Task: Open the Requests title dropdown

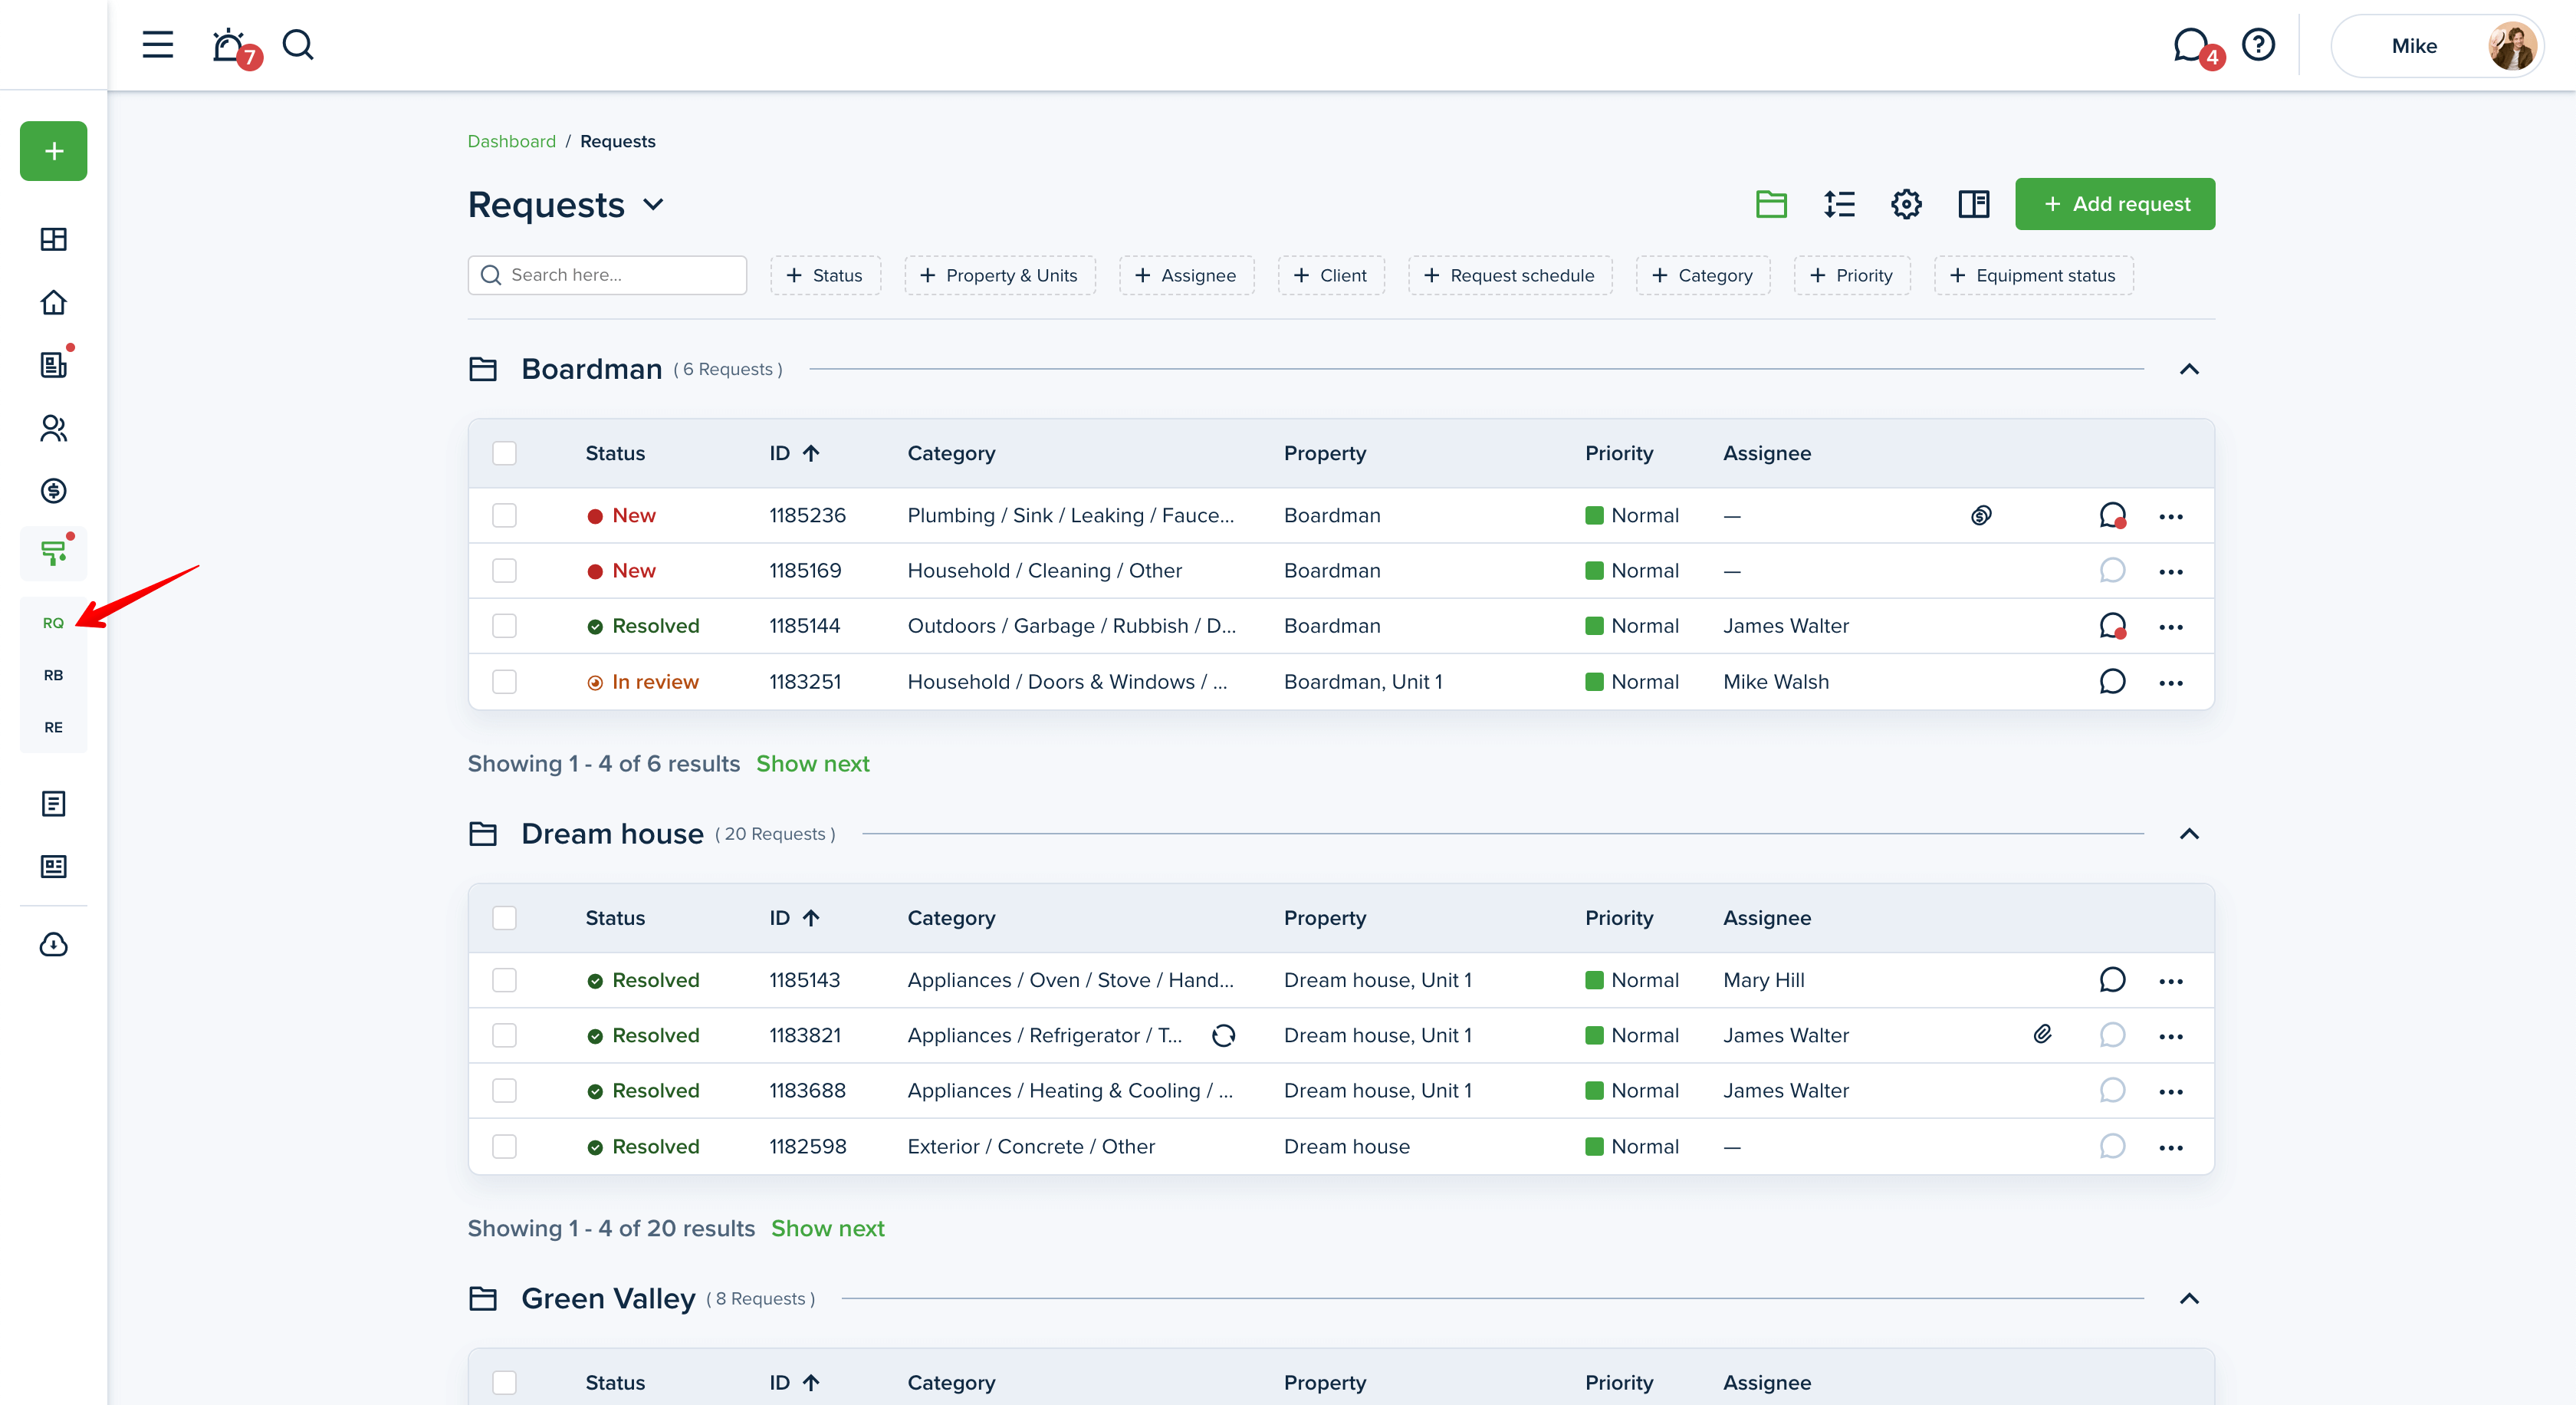Action: click(654, 205)
